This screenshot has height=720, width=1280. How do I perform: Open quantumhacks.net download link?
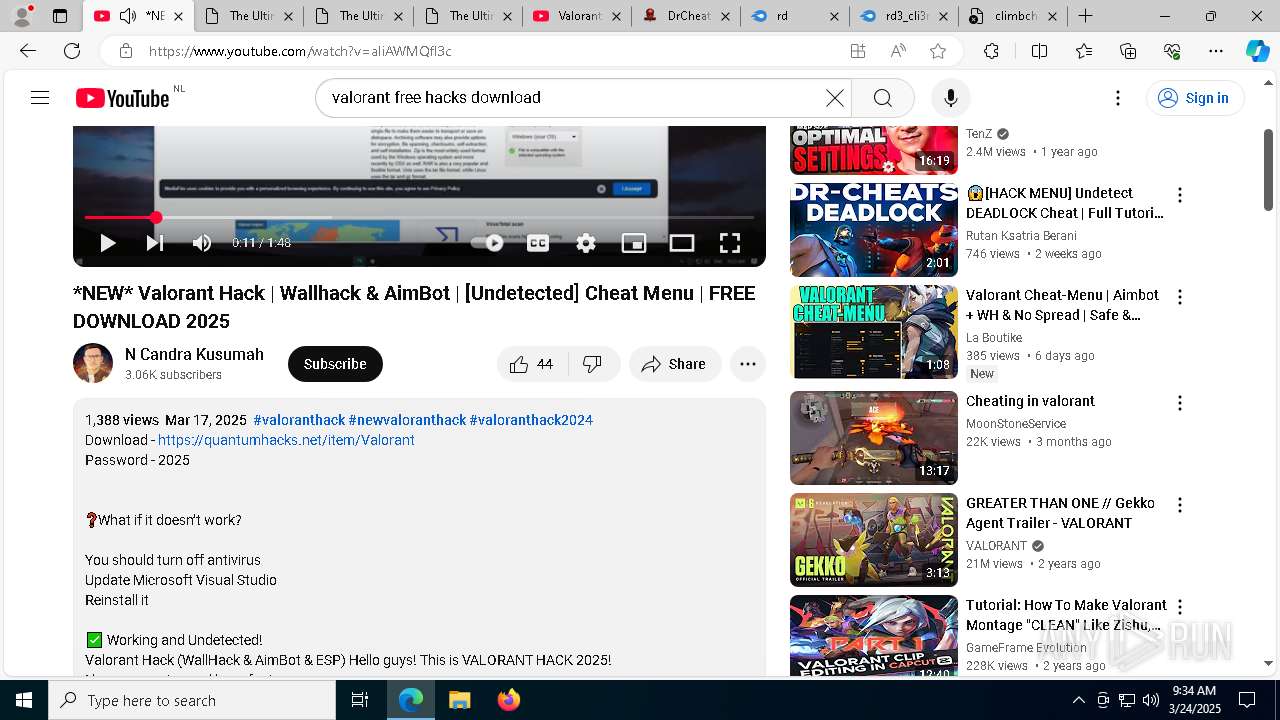click(x=286, y=440)
